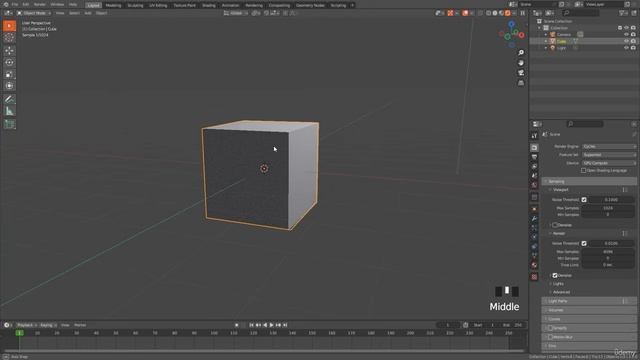Expand the Volumes panel

(x=589, y=310)
